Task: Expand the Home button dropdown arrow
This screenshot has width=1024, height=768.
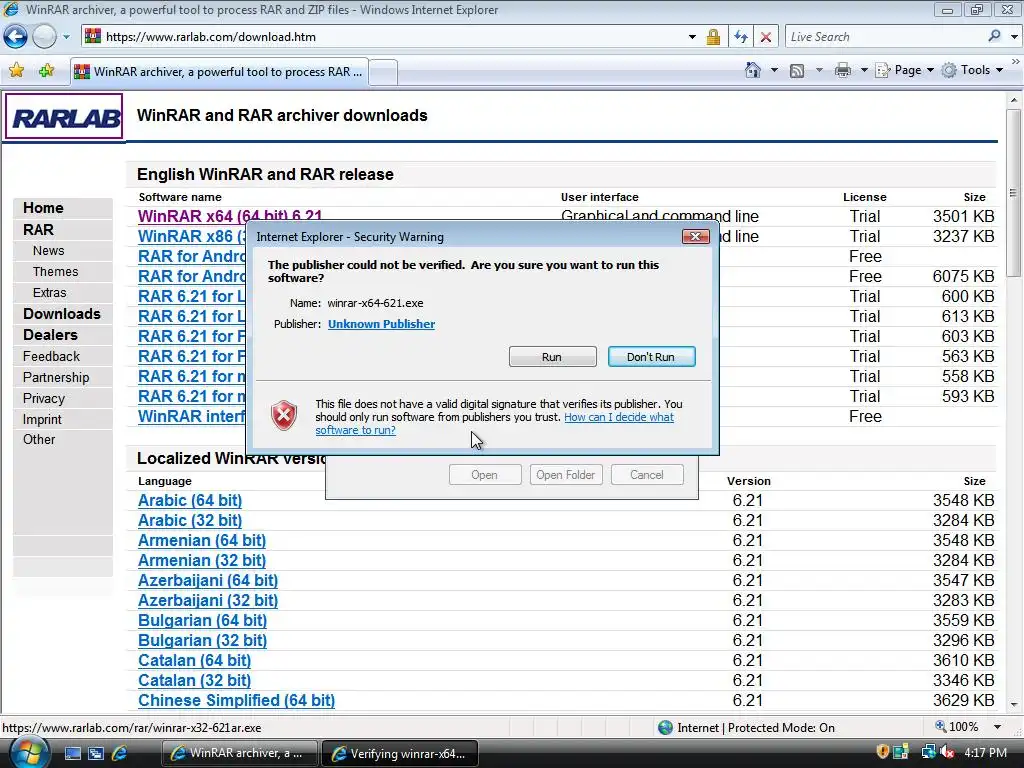Action: (x=774, y=70)
